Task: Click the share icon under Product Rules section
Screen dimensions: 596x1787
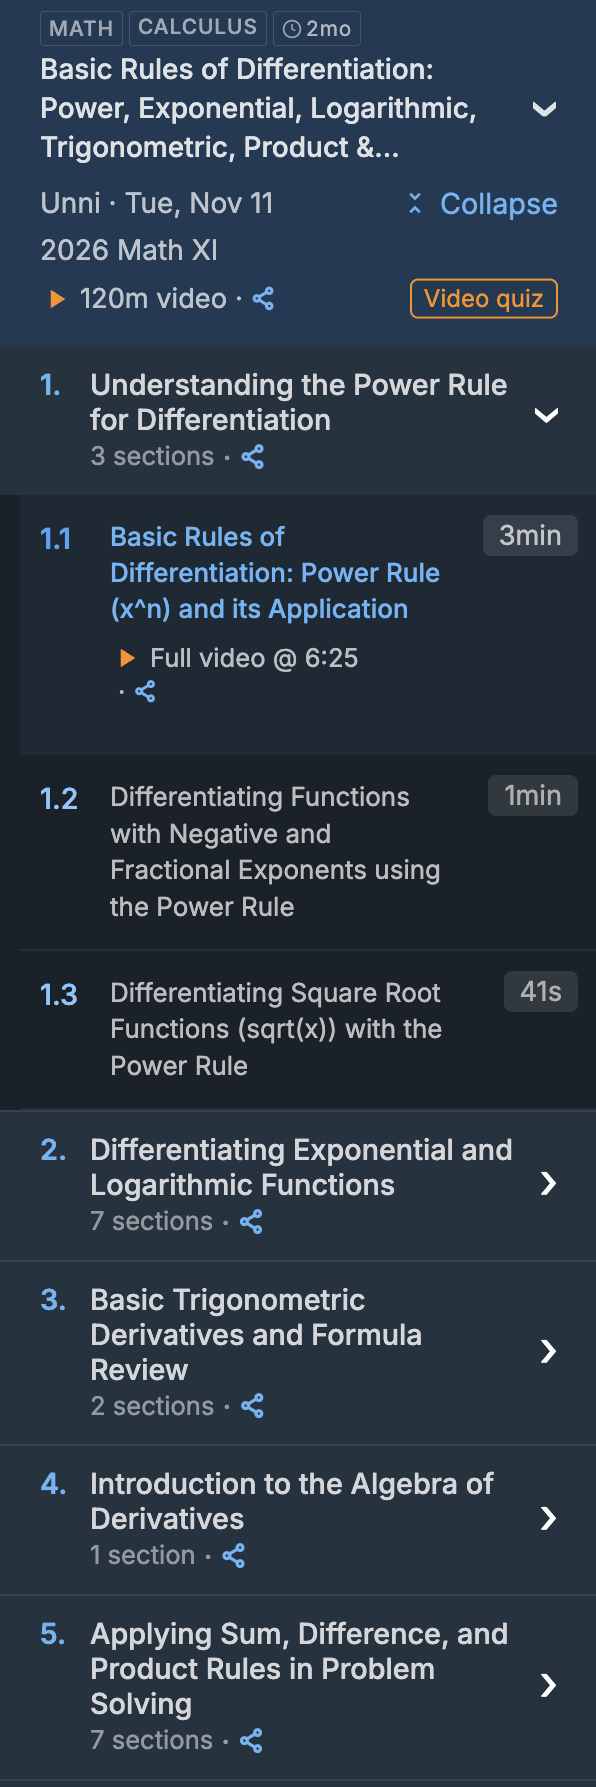Action: [251, 1740]
